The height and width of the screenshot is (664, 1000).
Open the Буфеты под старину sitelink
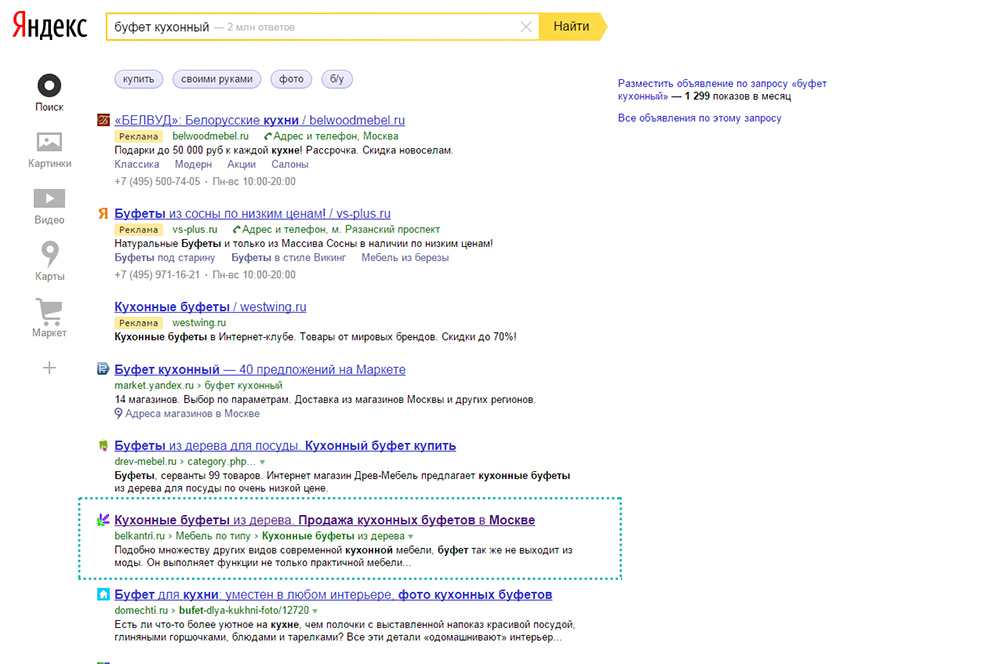click(165, 258)
